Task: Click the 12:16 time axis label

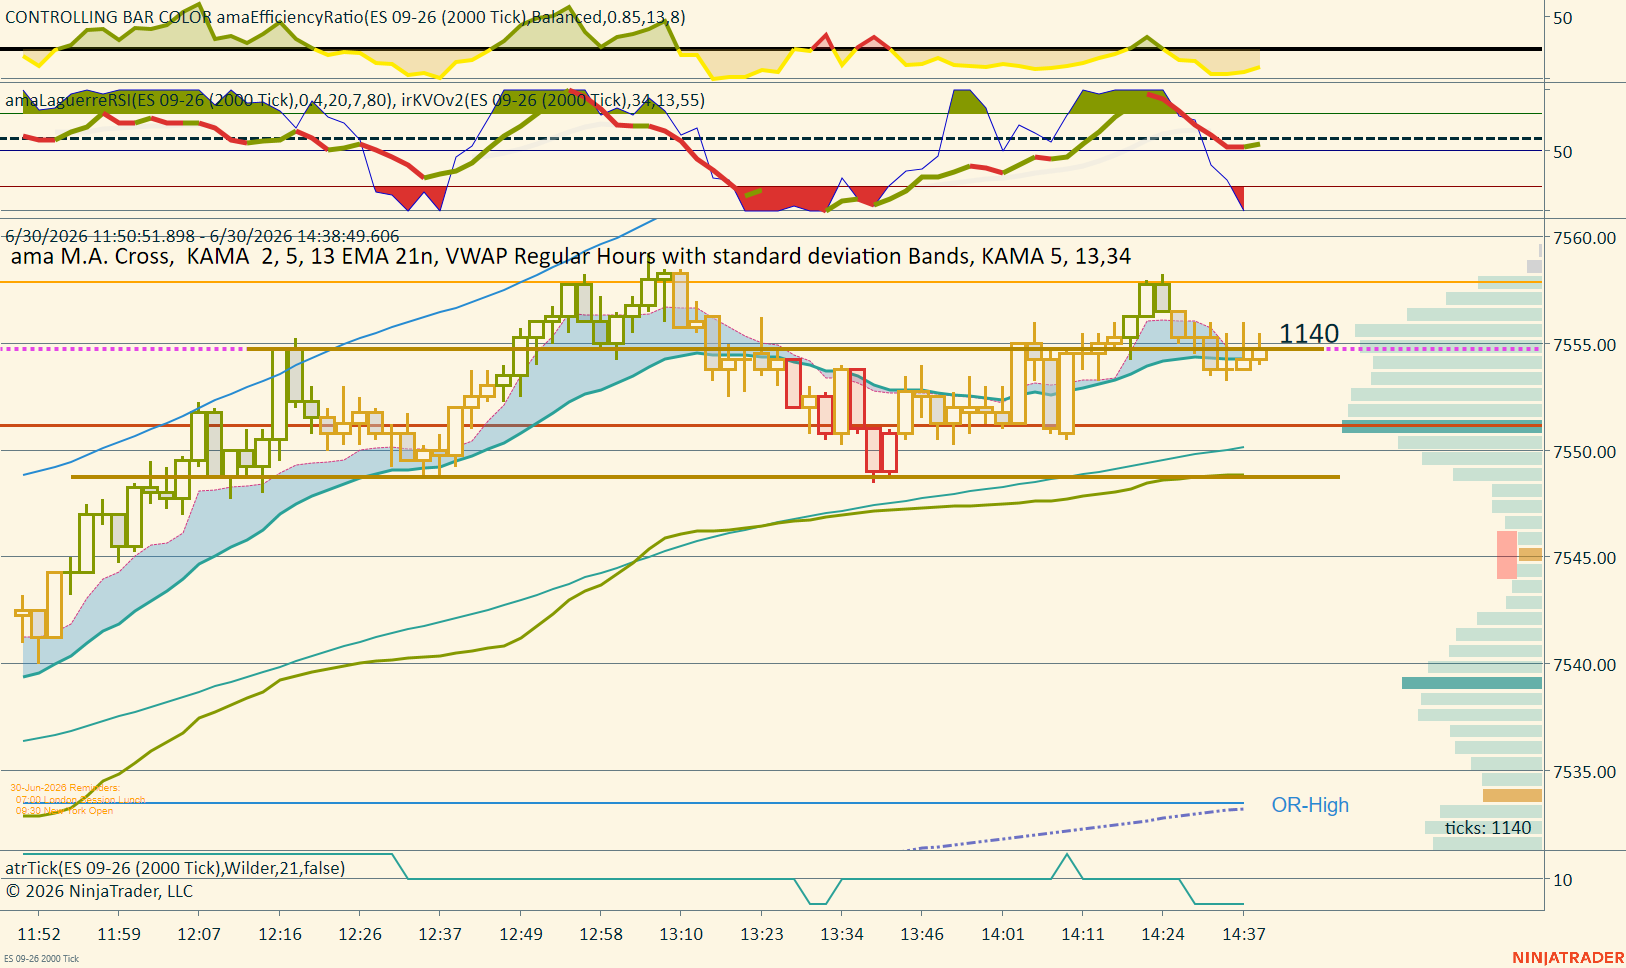Action: click(x=280, y=934)
